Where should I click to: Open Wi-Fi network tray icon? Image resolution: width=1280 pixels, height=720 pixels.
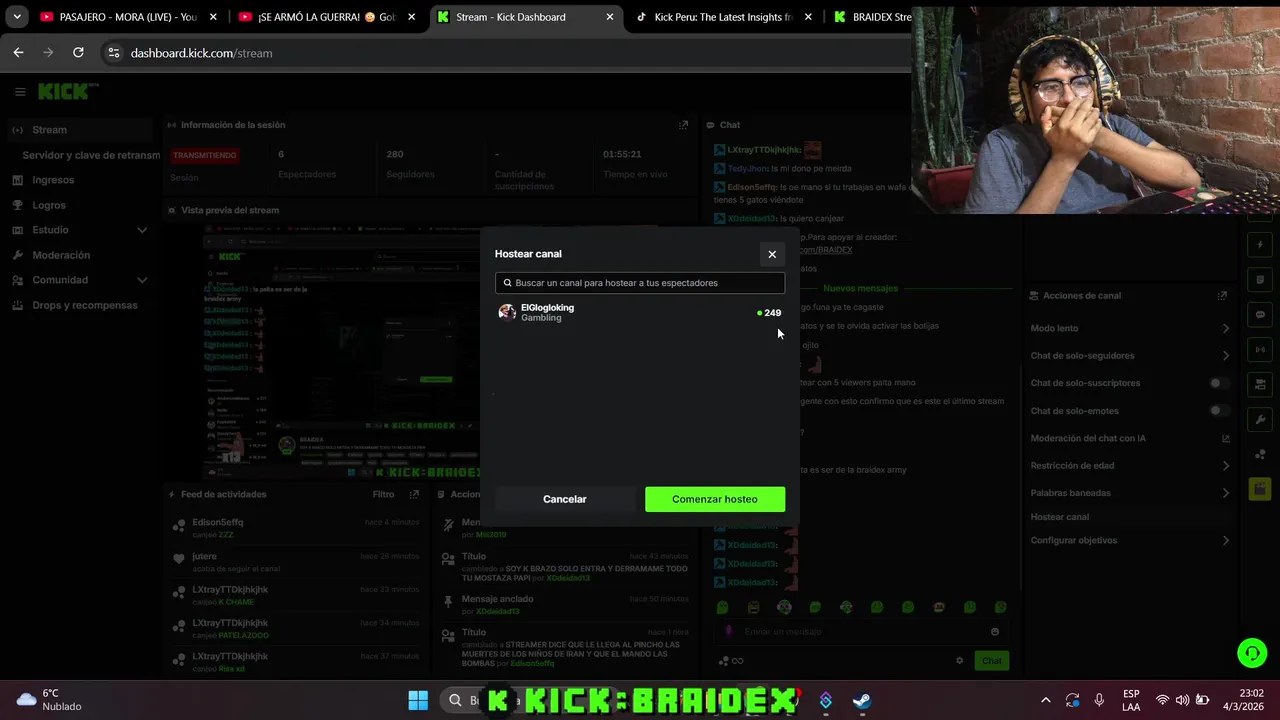pyautogui.click(x=1162, y=700)
